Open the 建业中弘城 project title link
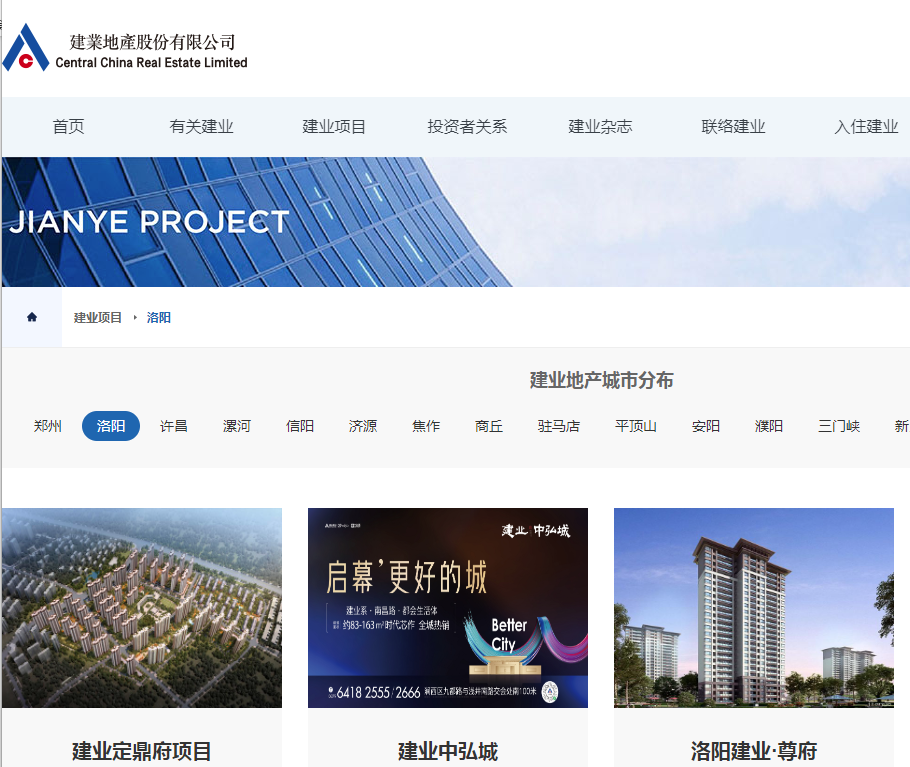The height and width of the screenshot is (767, 910). pos(447,751)
